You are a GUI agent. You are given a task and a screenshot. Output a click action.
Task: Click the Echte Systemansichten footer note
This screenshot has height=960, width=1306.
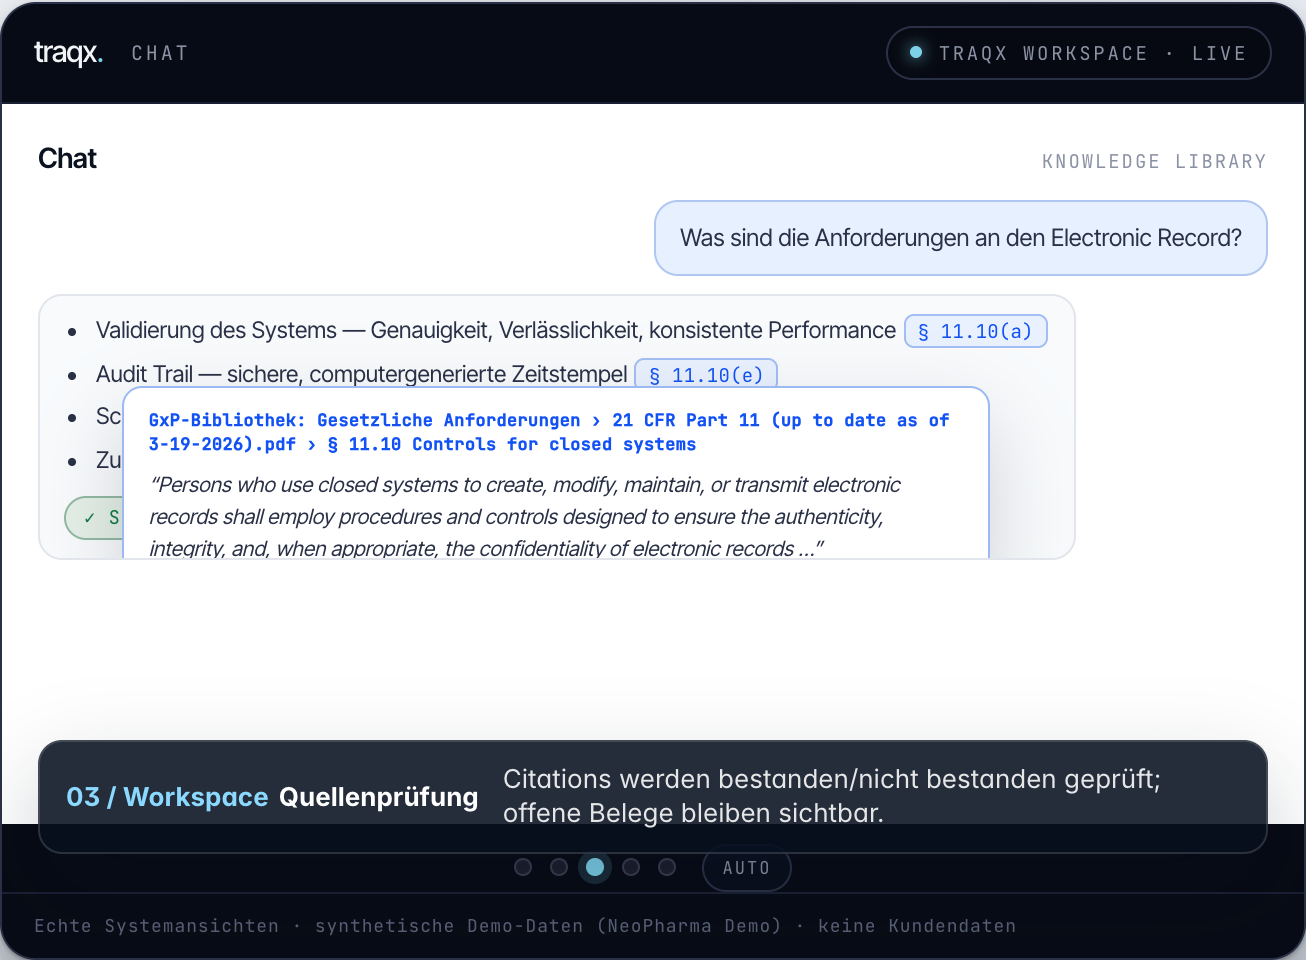coord(525,926)
